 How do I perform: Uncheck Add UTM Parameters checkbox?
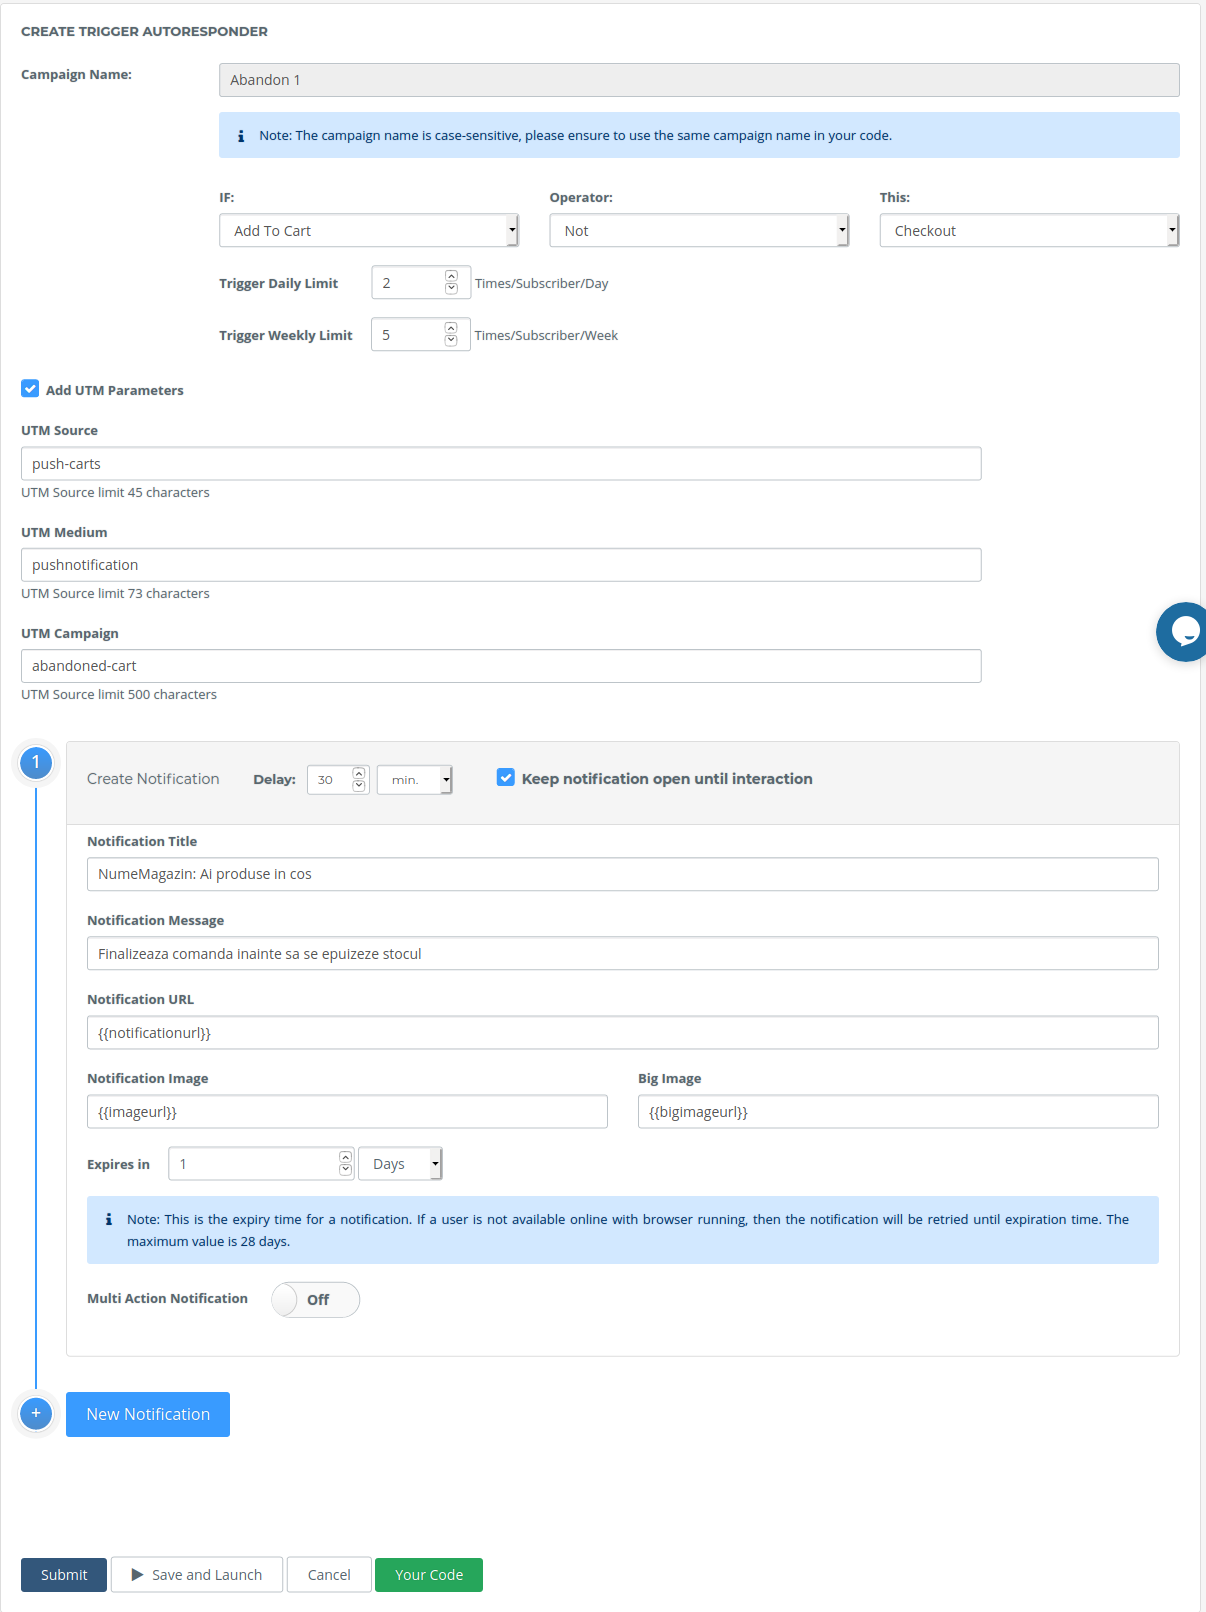30,389
